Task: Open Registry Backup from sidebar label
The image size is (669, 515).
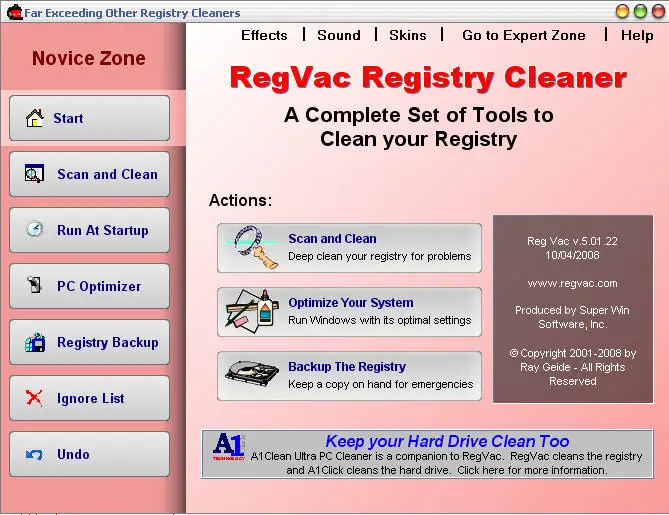Action: point(108,342)
